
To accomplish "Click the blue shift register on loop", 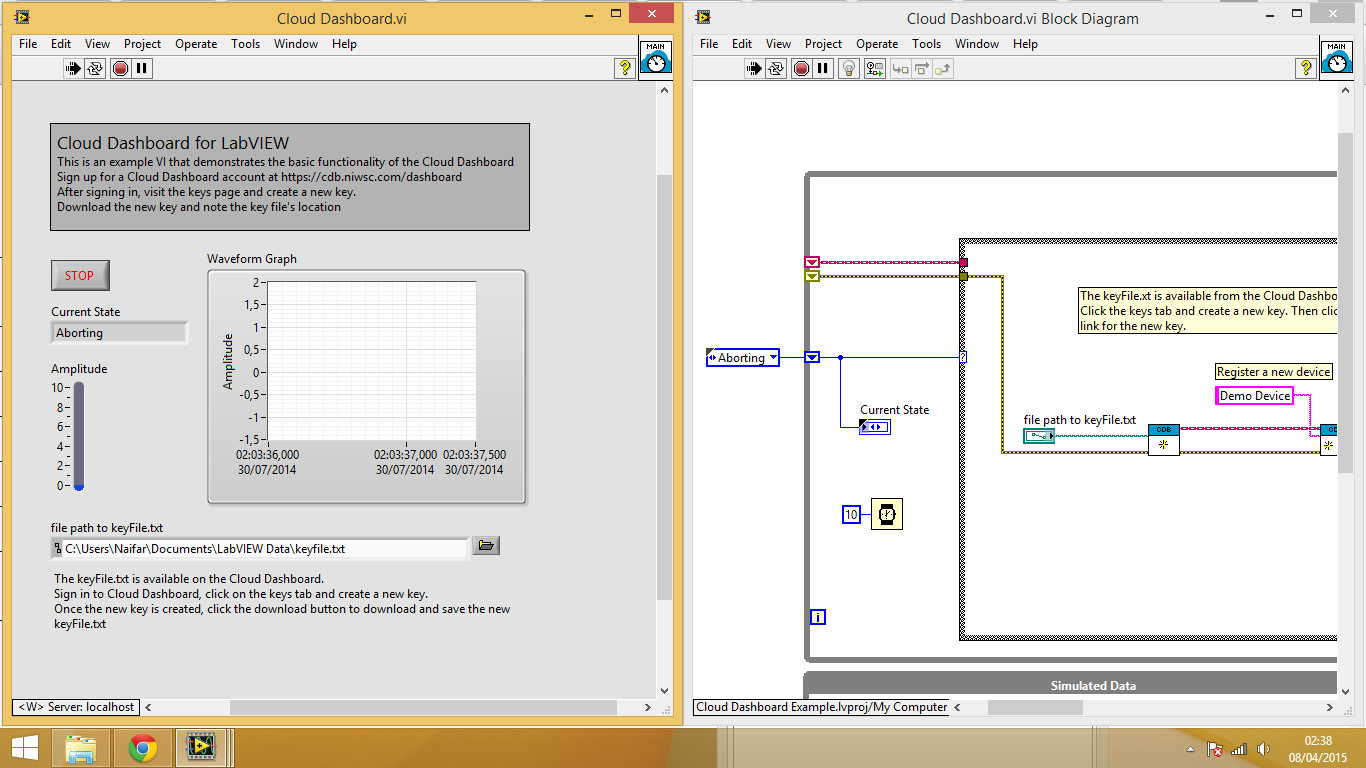I will click(x=812, y=357).
